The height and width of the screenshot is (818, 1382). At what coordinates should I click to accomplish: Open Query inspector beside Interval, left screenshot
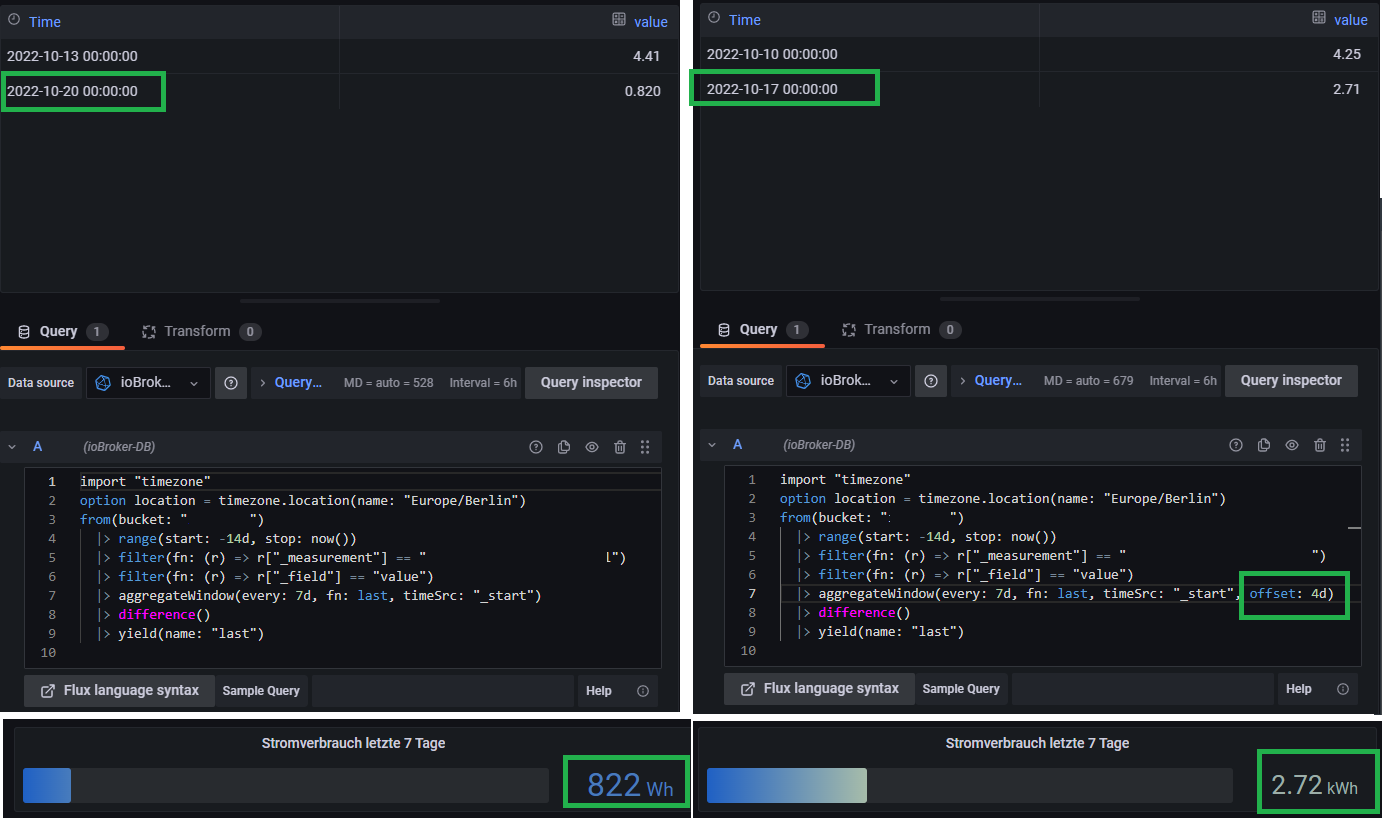click(x=591, y=383)
